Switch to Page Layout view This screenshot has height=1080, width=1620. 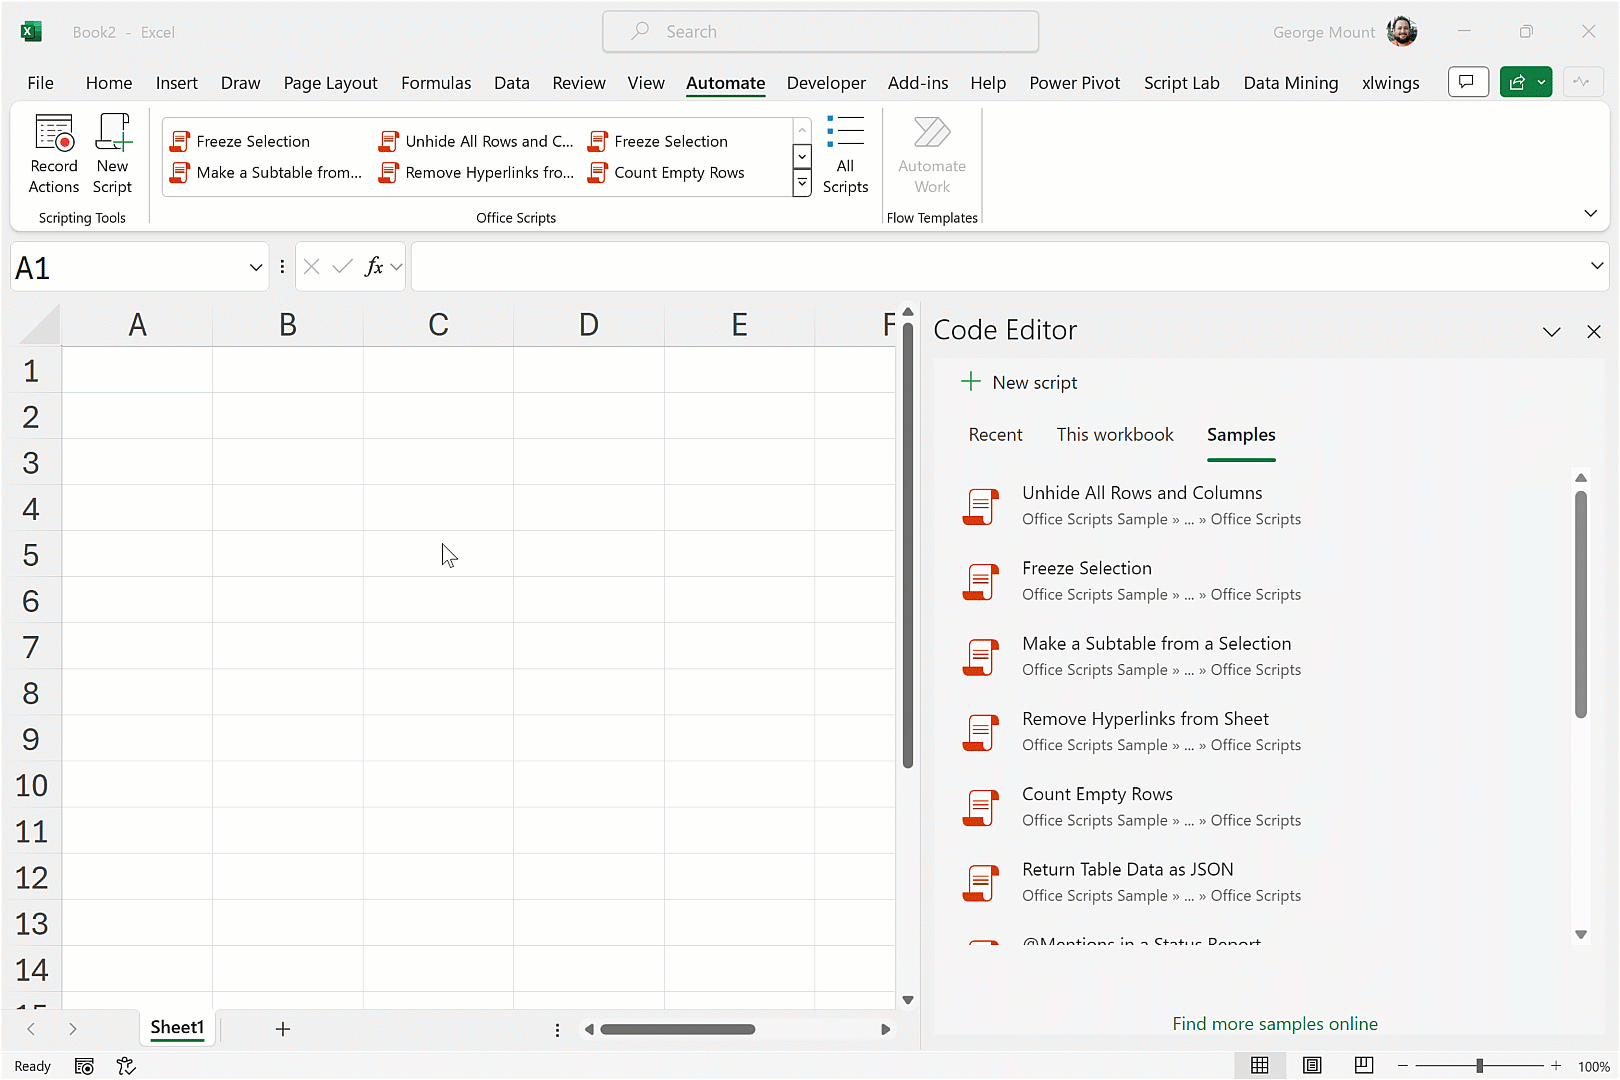point(1312,1066)
